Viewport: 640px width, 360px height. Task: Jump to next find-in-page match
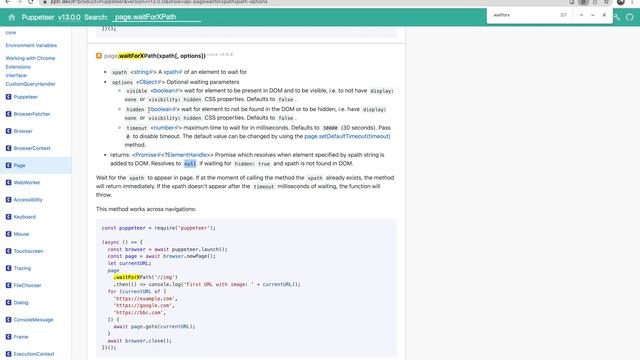click(593, 15)
